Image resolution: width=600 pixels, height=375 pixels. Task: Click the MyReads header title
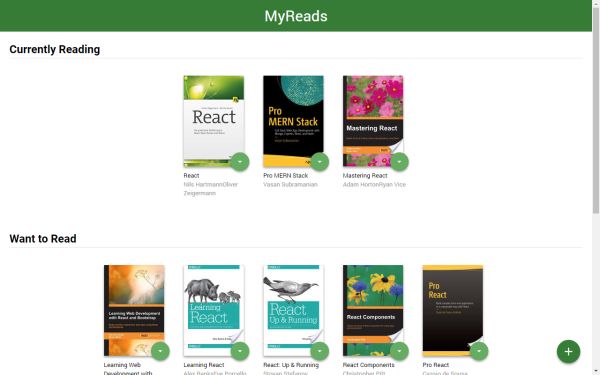tap(296, 16)
